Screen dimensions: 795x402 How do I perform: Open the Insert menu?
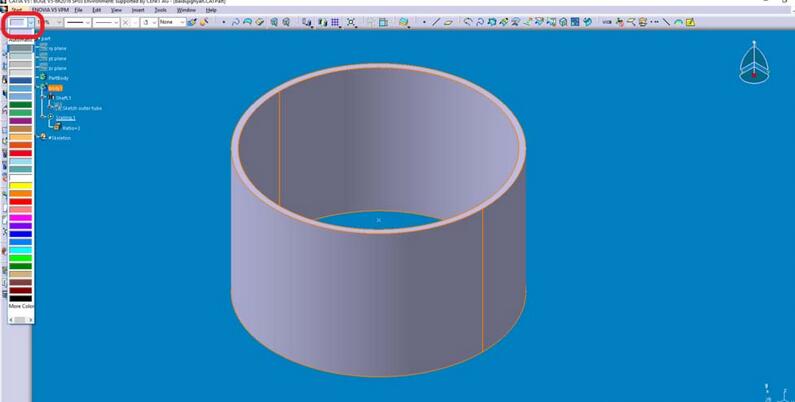[138, 10]
